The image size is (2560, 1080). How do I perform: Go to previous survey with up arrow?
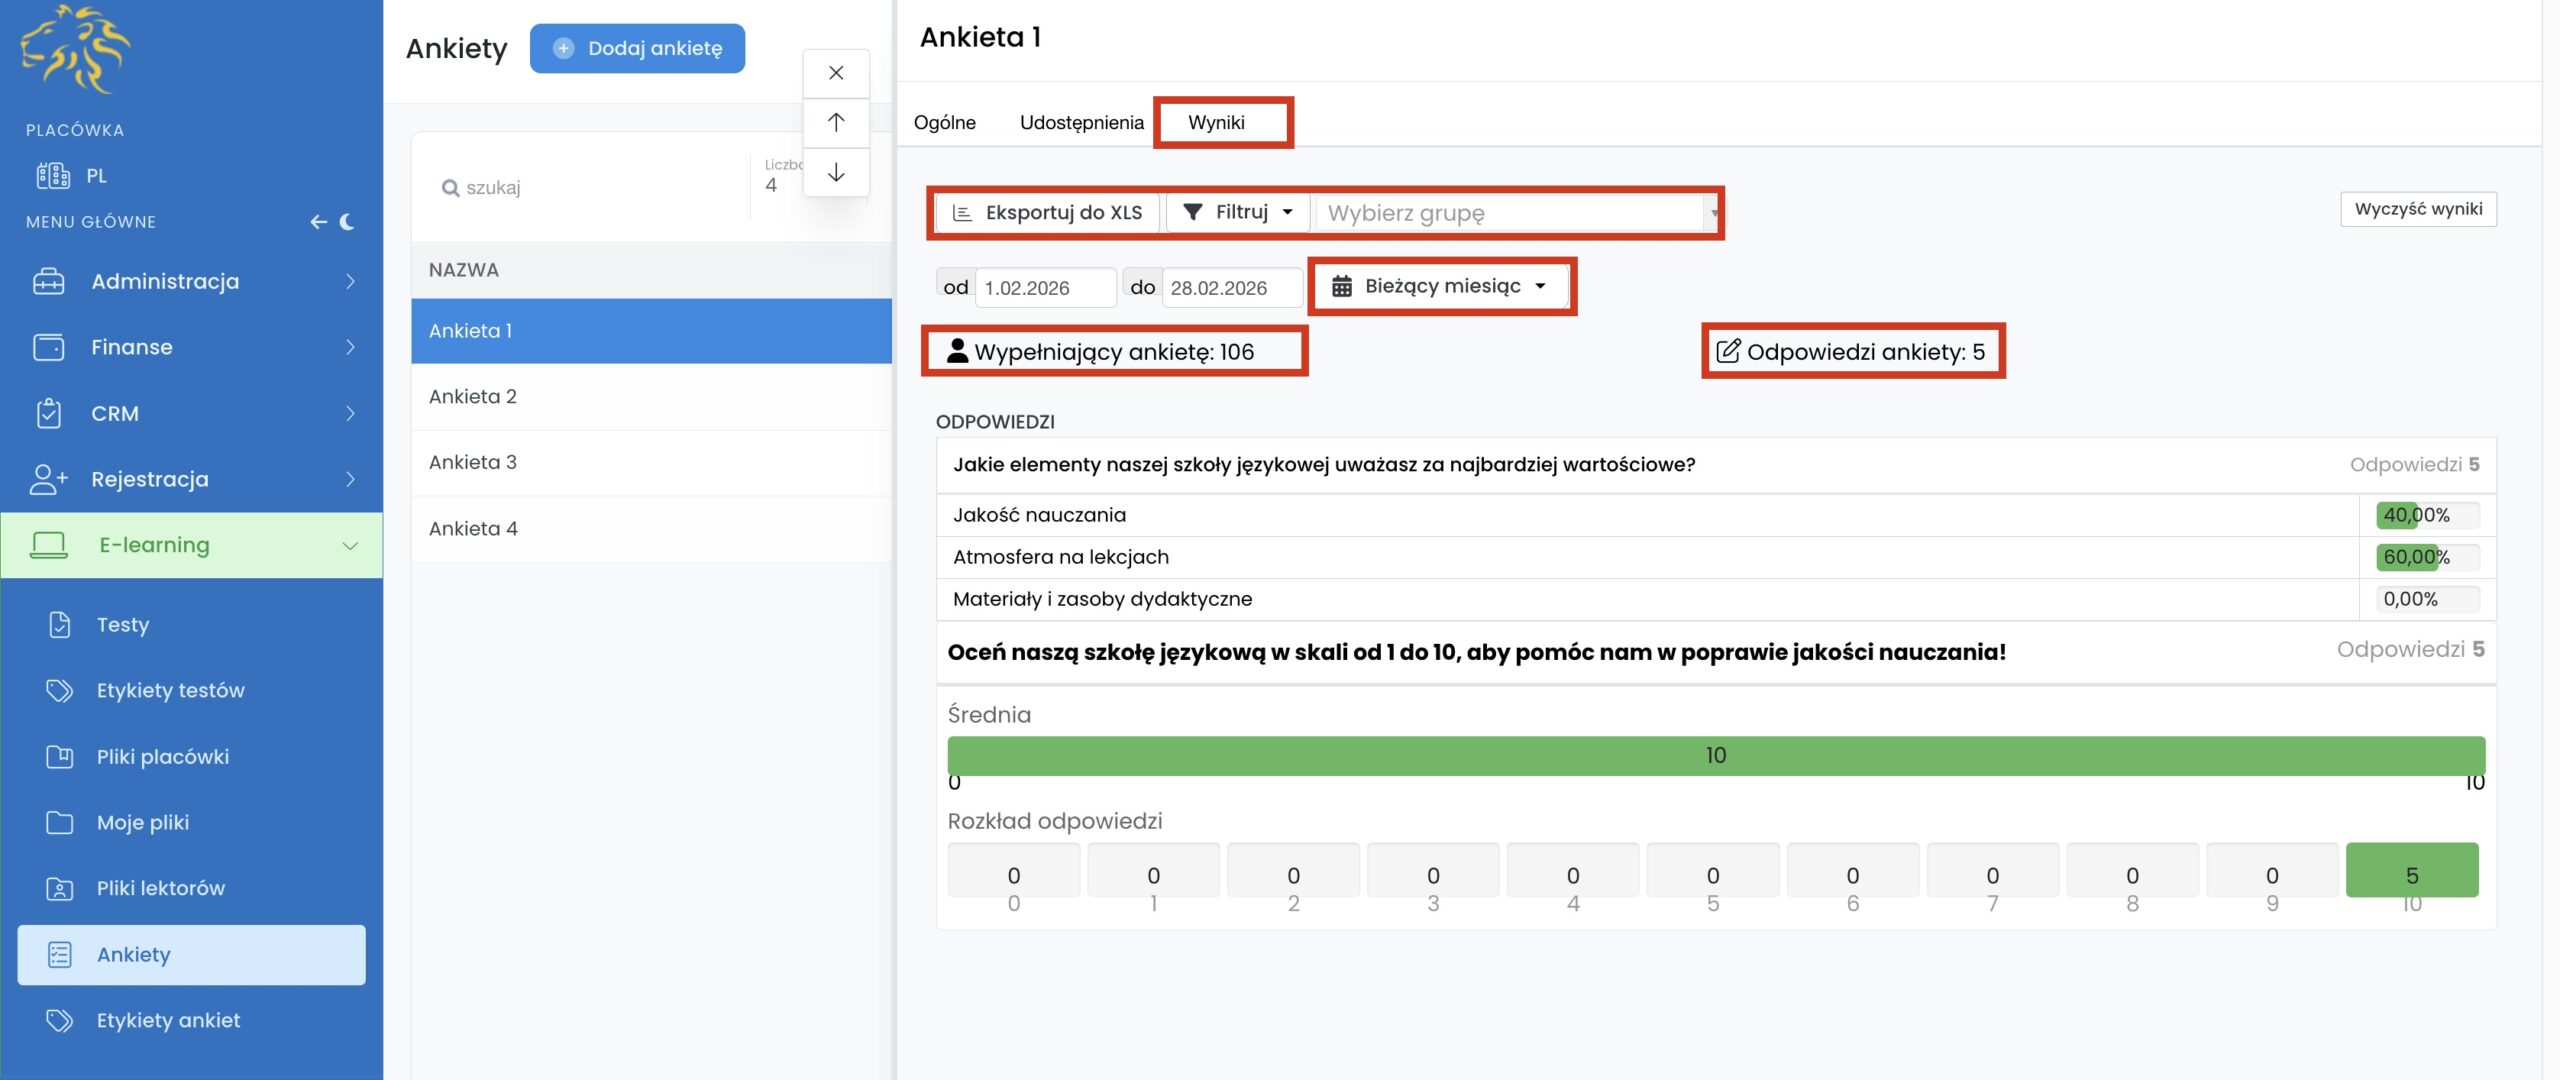tap(836, 122)
